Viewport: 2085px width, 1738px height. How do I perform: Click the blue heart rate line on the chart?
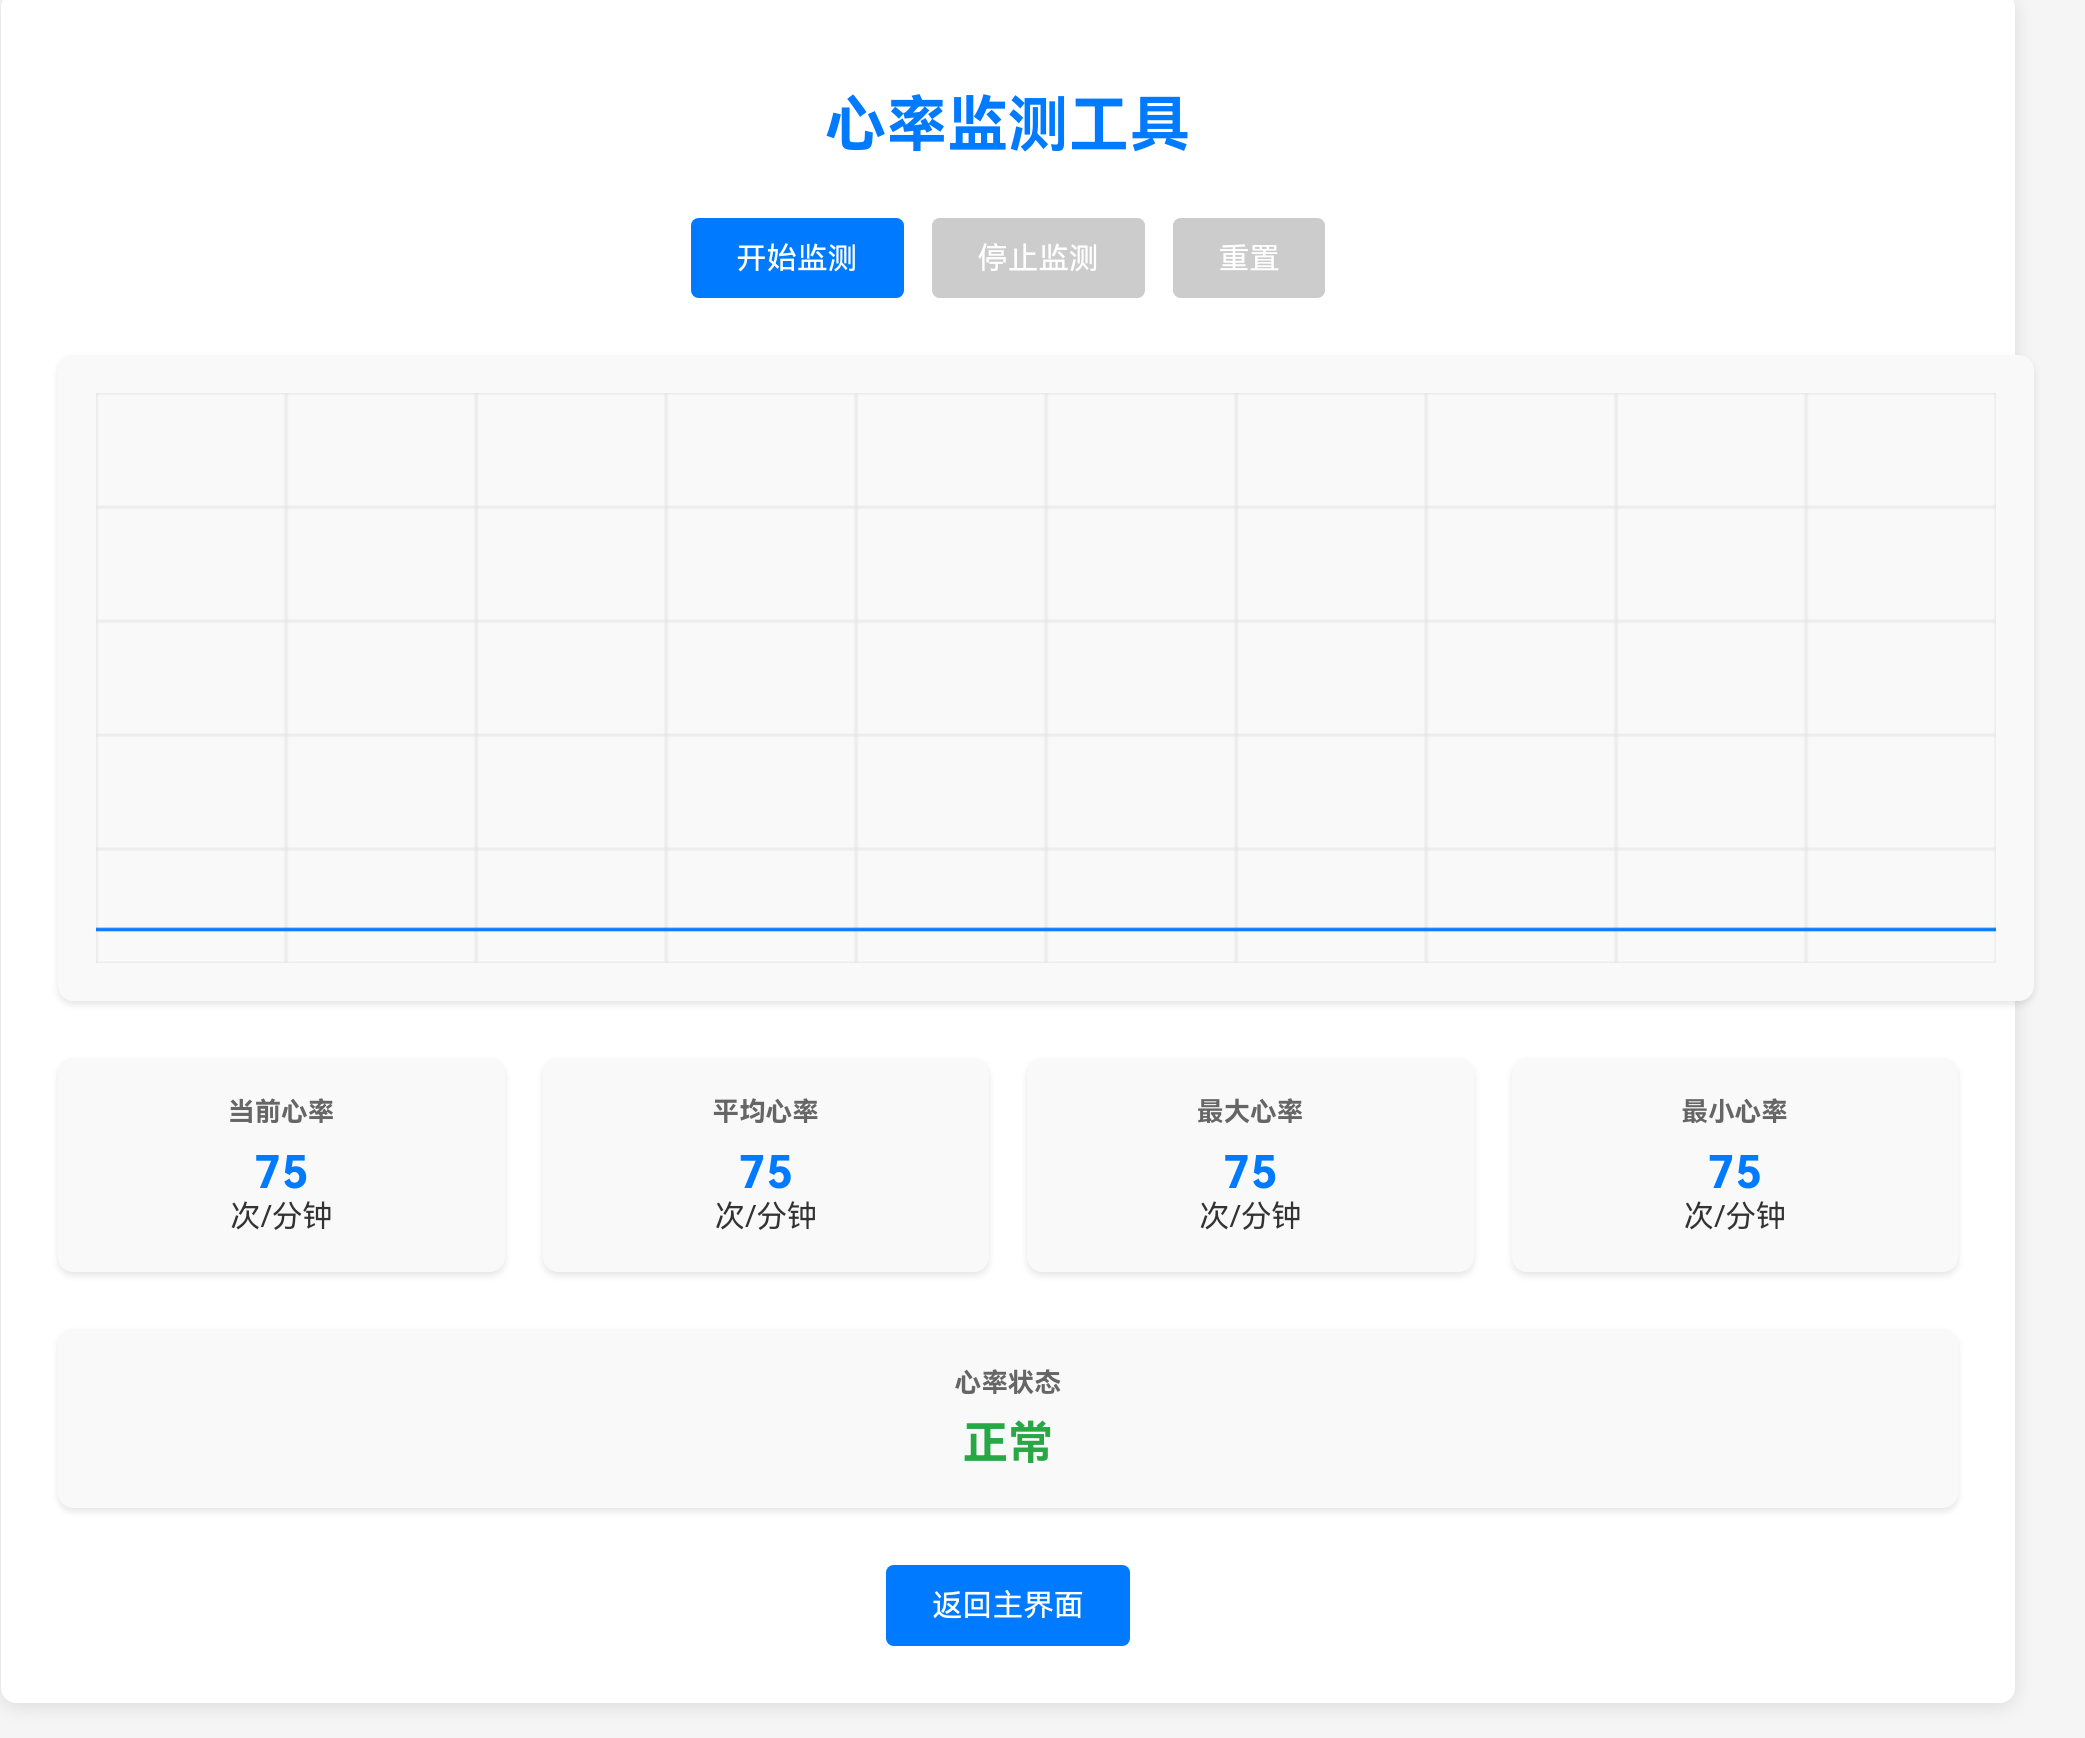pos(1045,930)
